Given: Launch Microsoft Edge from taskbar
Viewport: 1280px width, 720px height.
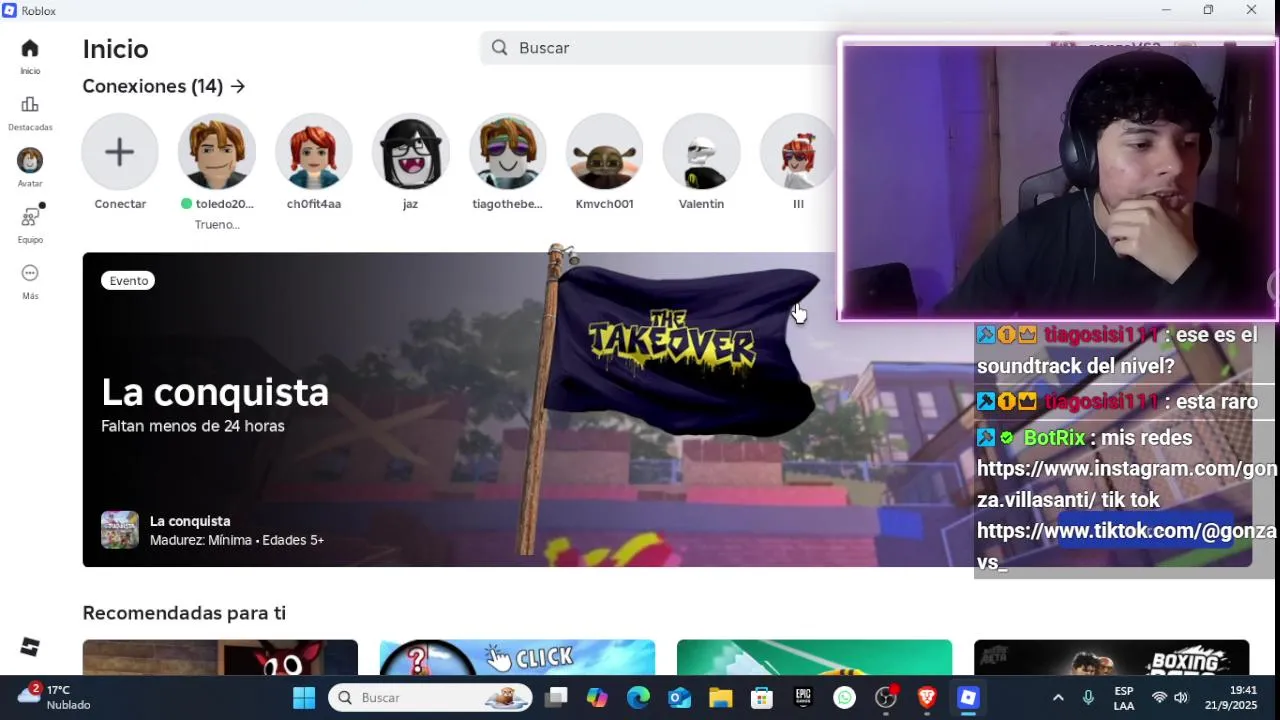Looking at the screenshot, I should tap(638, 698).
